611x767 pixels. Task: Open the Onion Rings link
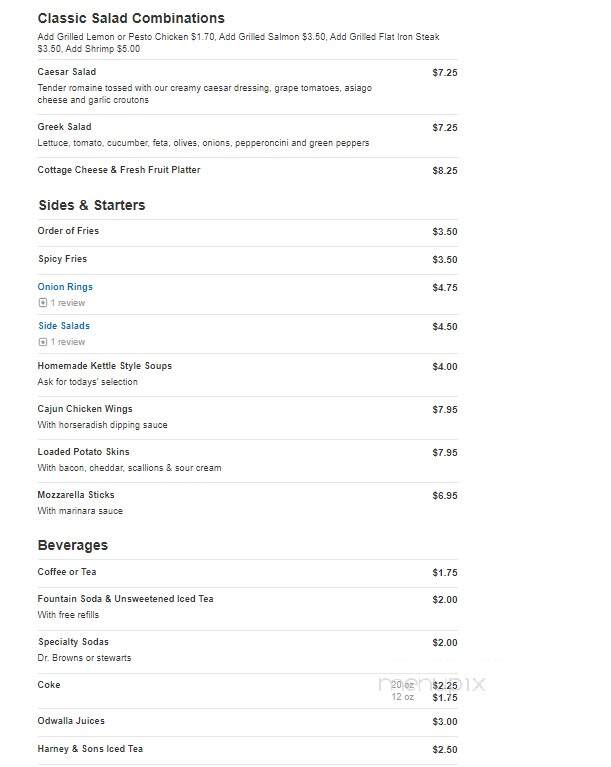pos(65,287)
